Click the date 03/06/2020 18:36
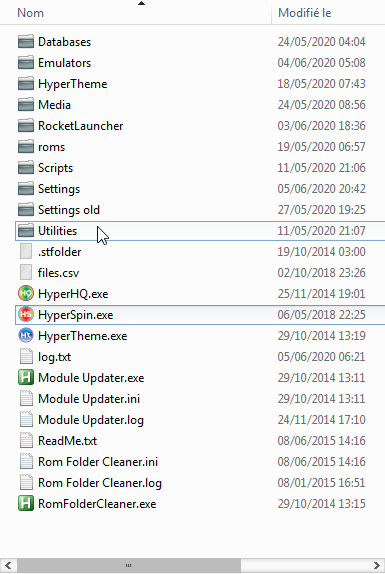 point(321,126)
